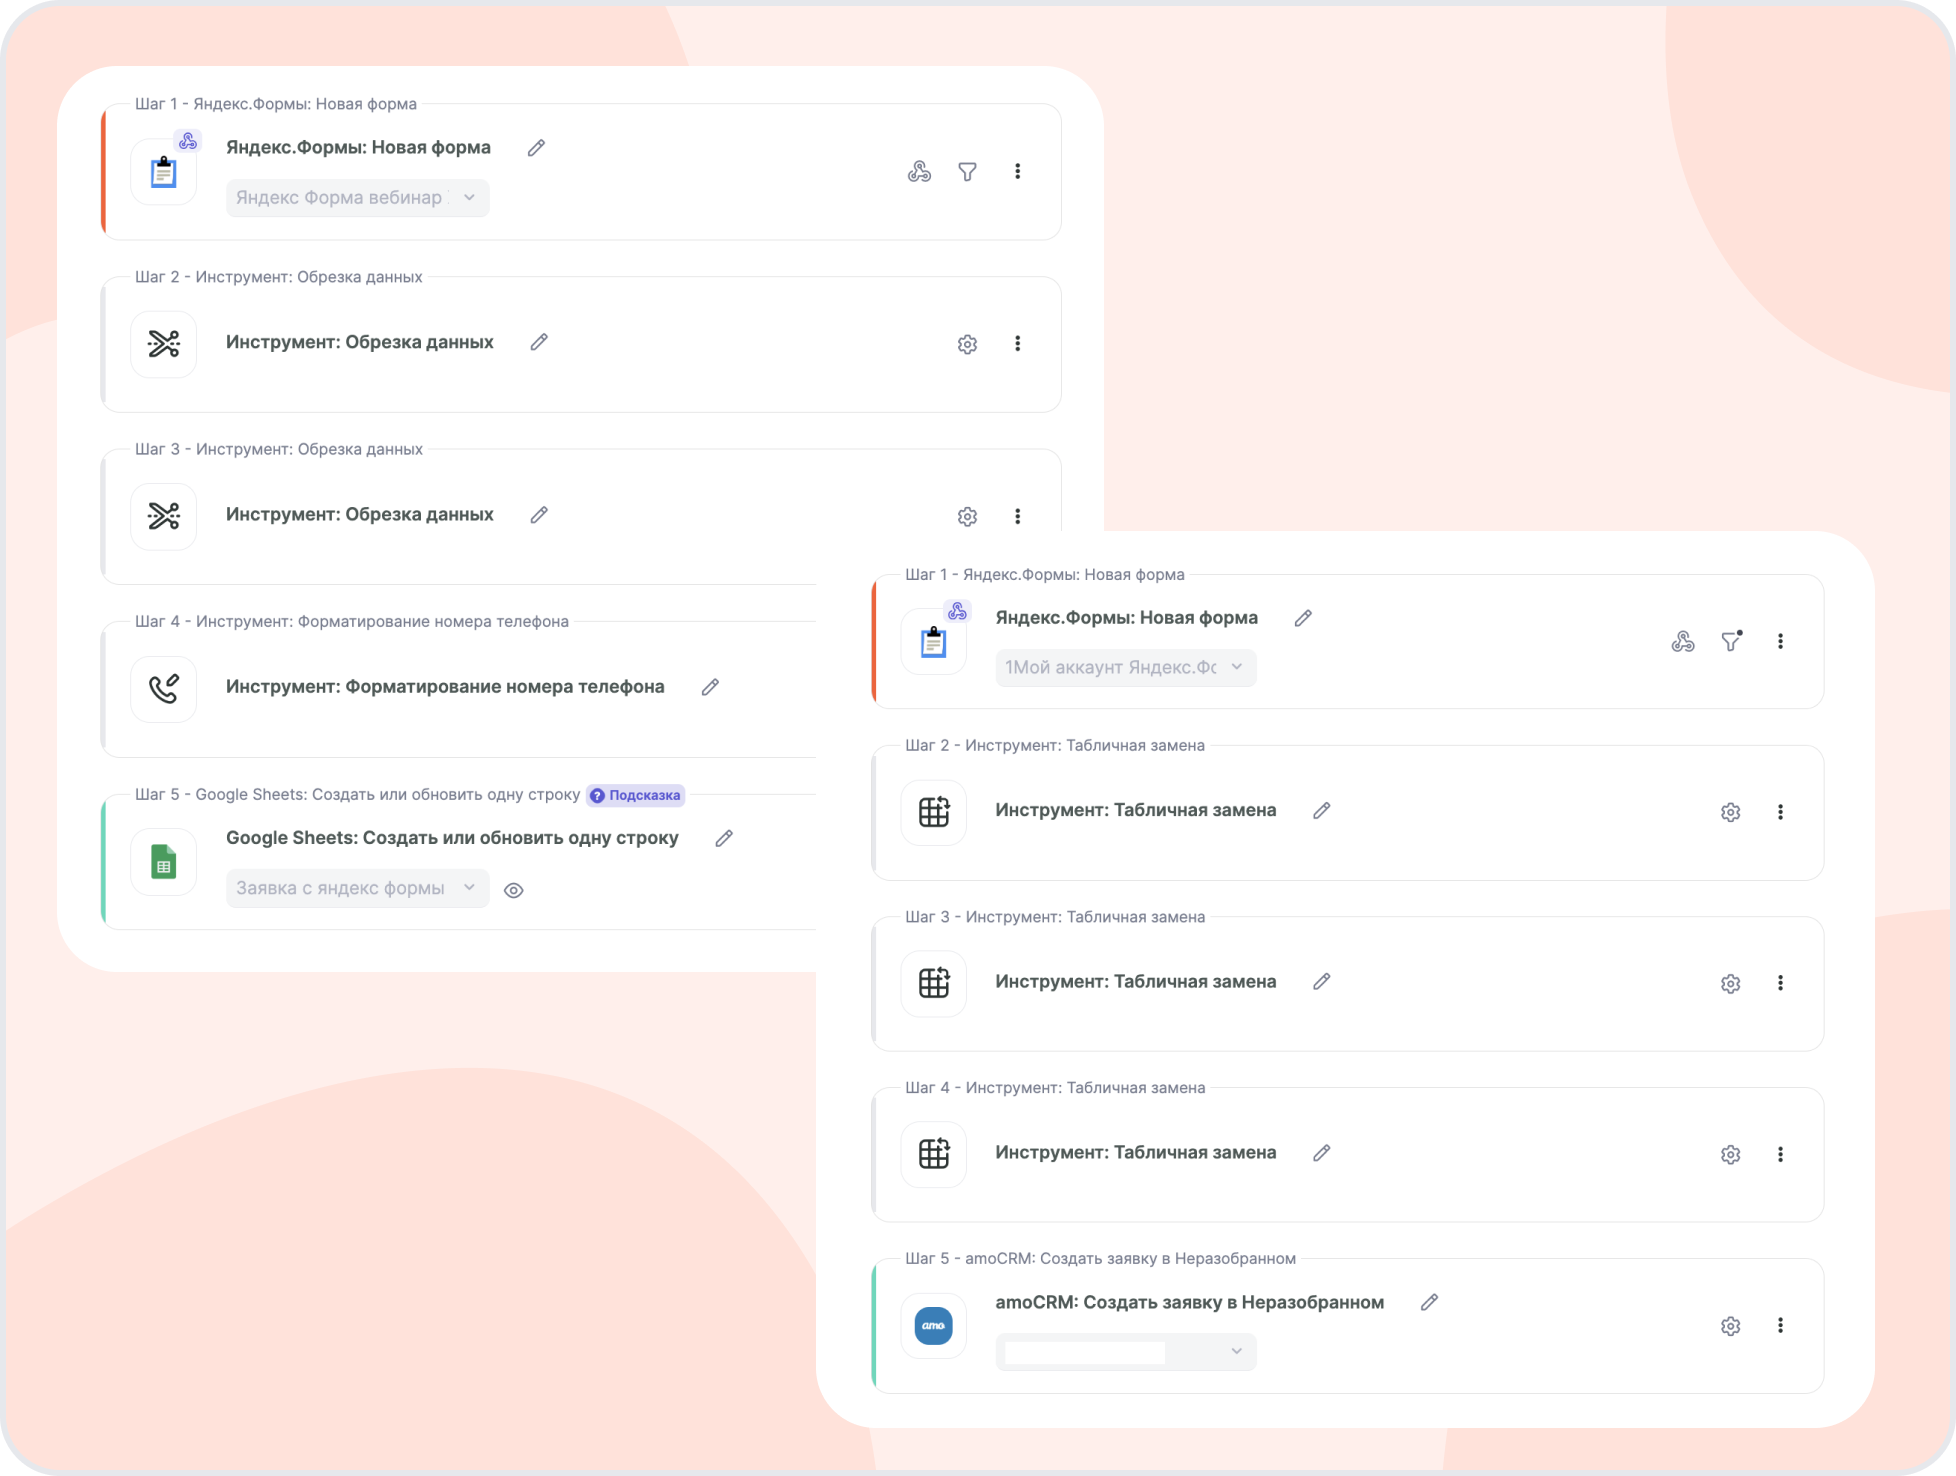This screenshot has width=1956, height=1476.
Task: Open the three-dot menu of Step 2 Табличная замена
Action: point(1780,813)
